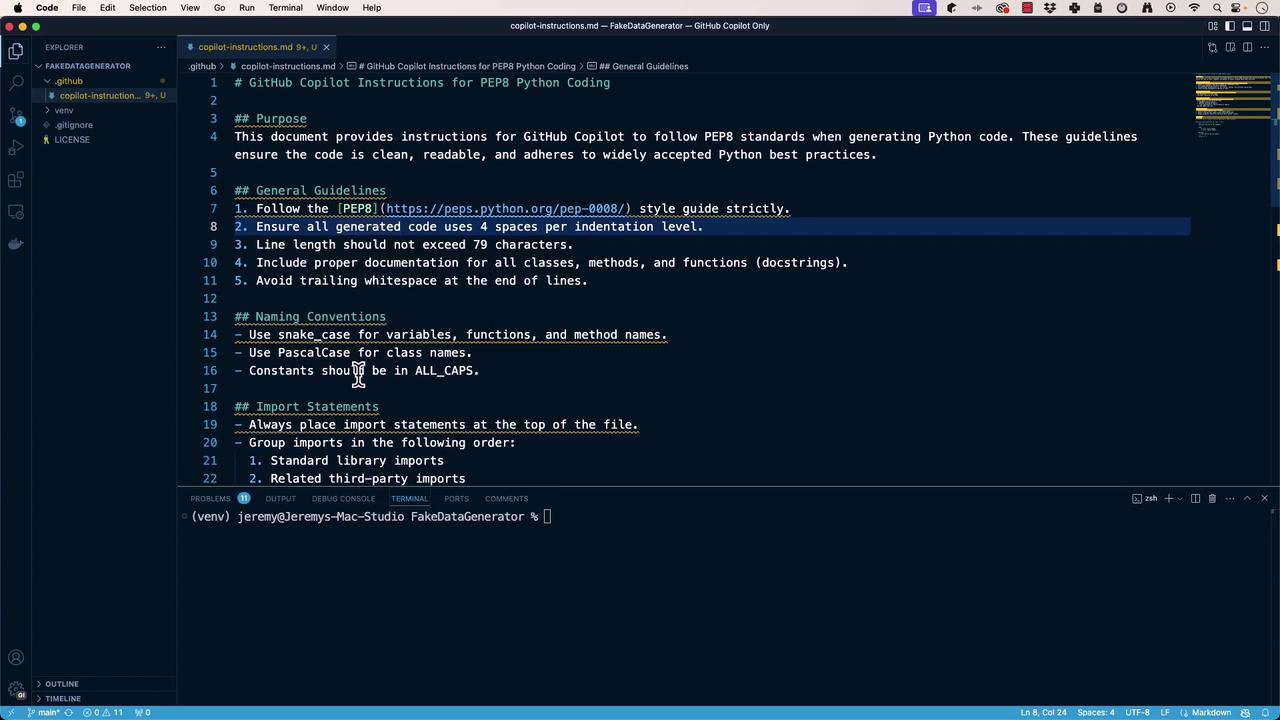The width and height of the screenshot is (1280, 720).
Task: Maximize the panel with the chevron-up icon
Action: click(1247, 498)
